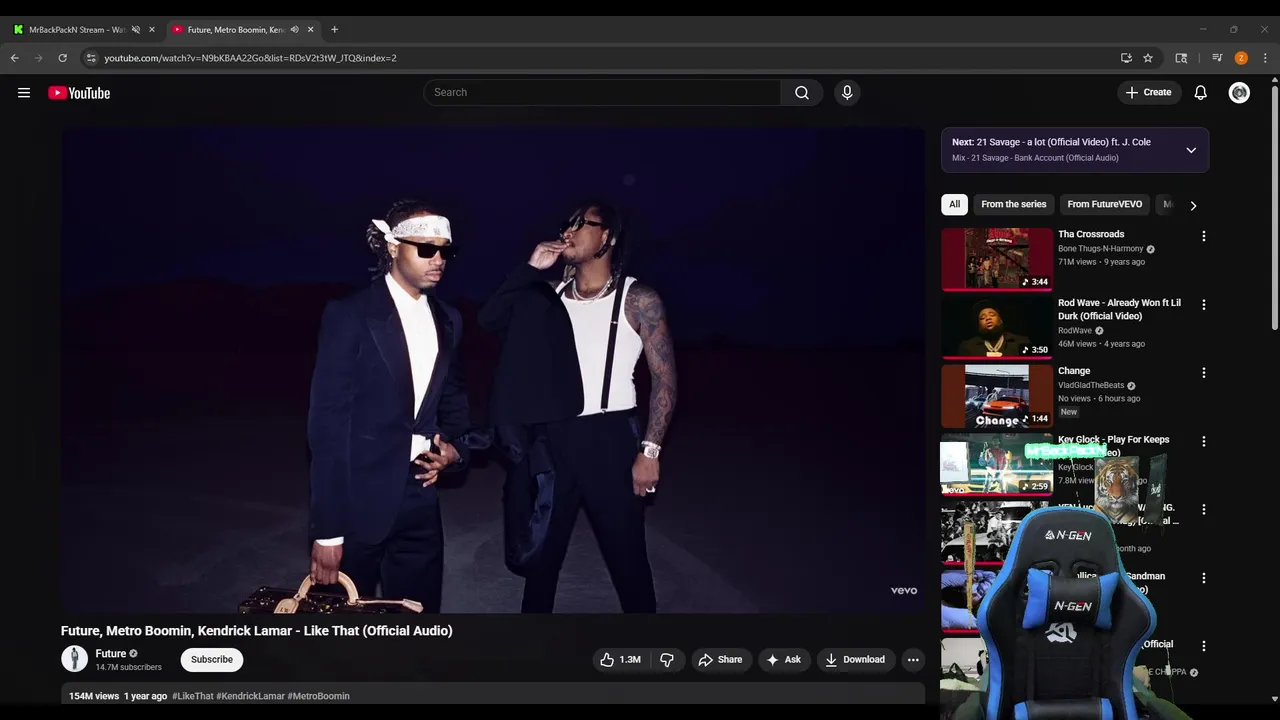Open options for Tha Crossroads video
This screenshot has width=1280, height=720.
[x=1203, y=236]
